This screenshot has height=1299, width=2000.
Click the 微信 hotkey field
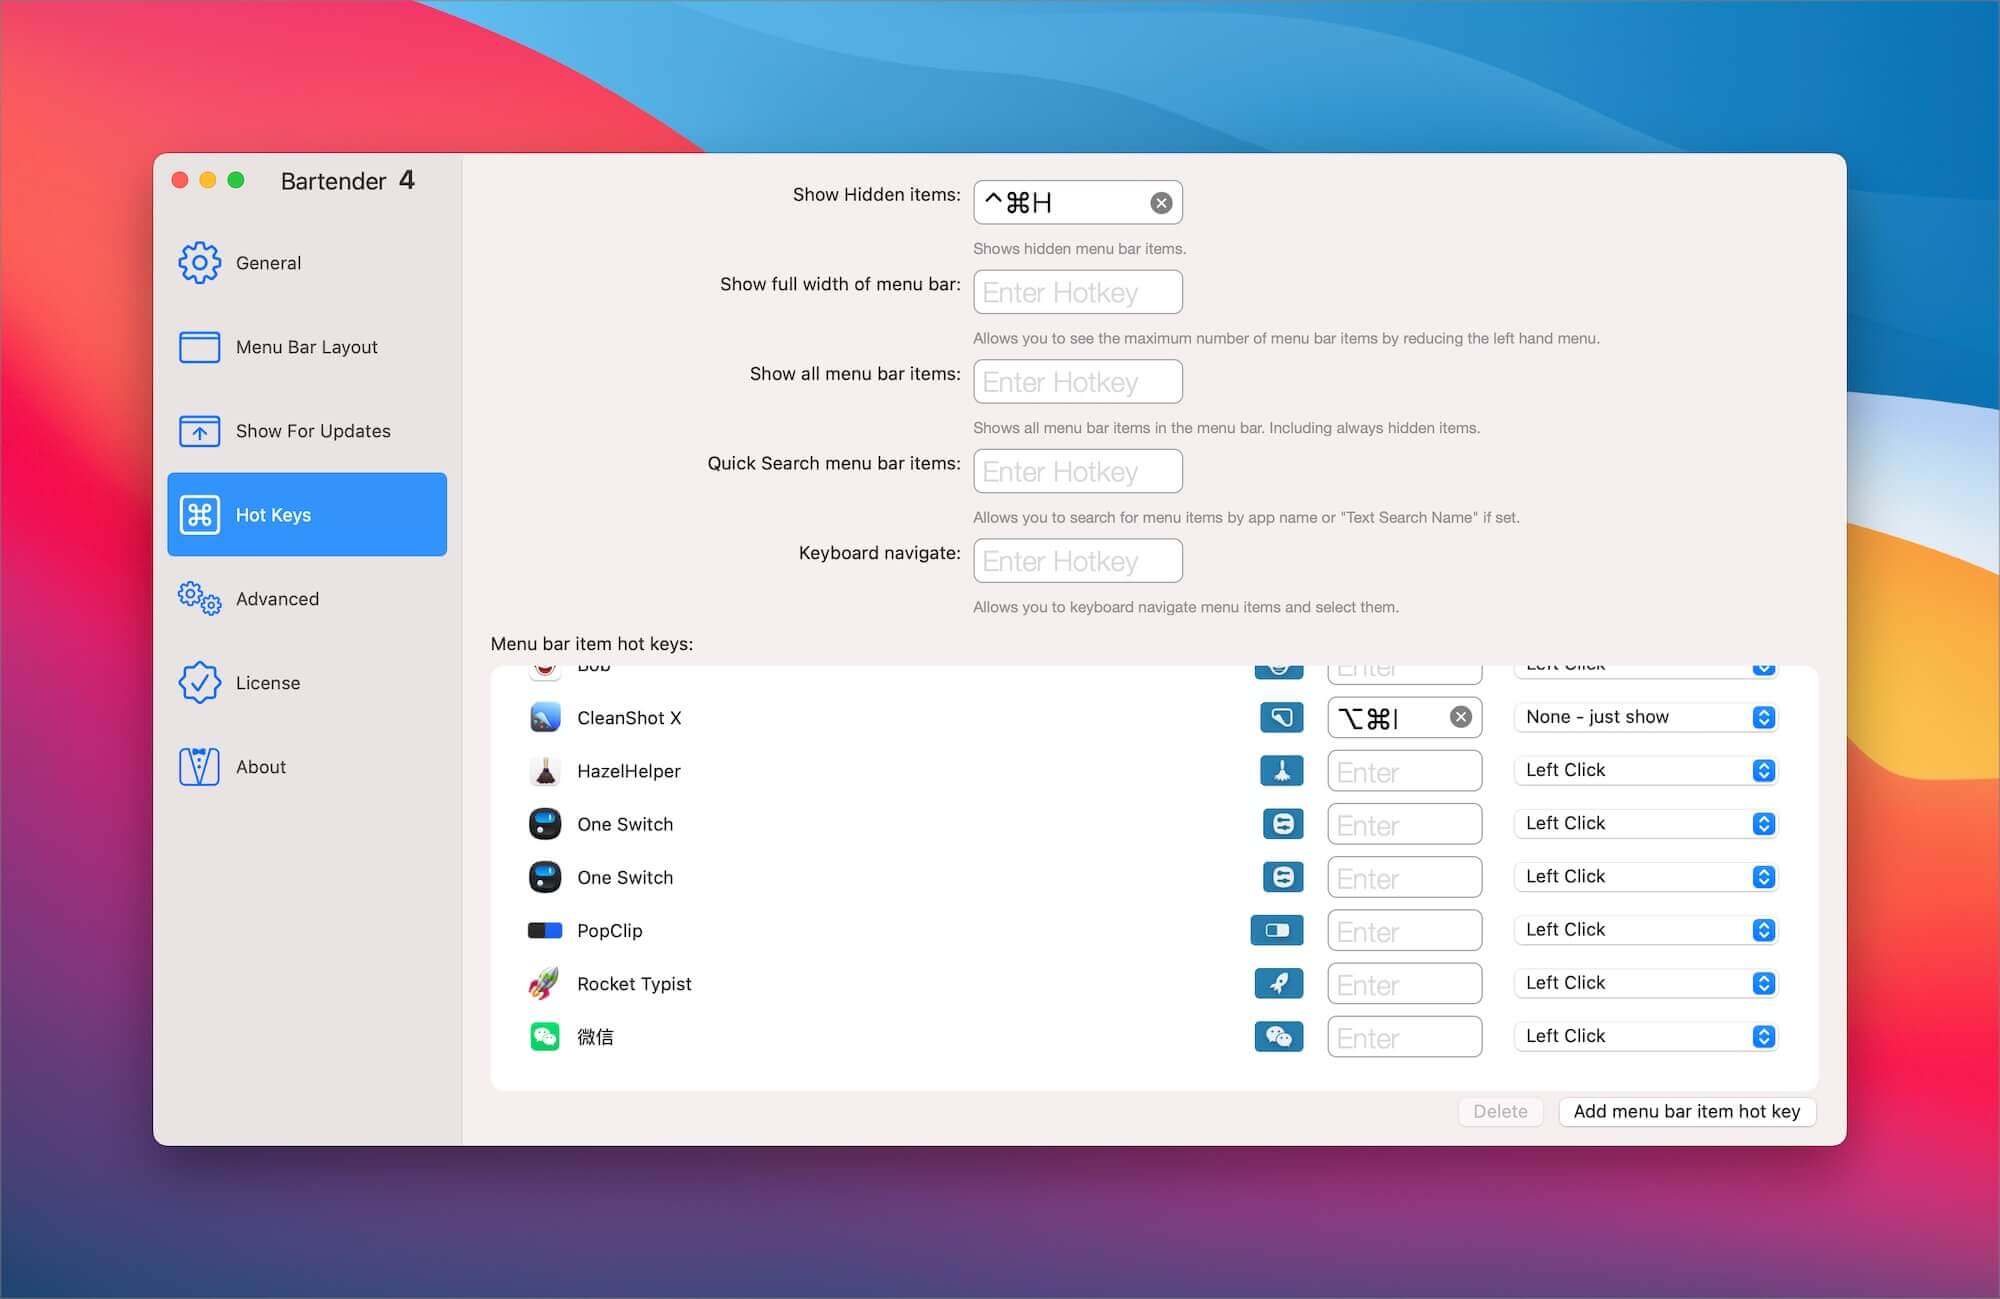[x=1404, y=1037]
